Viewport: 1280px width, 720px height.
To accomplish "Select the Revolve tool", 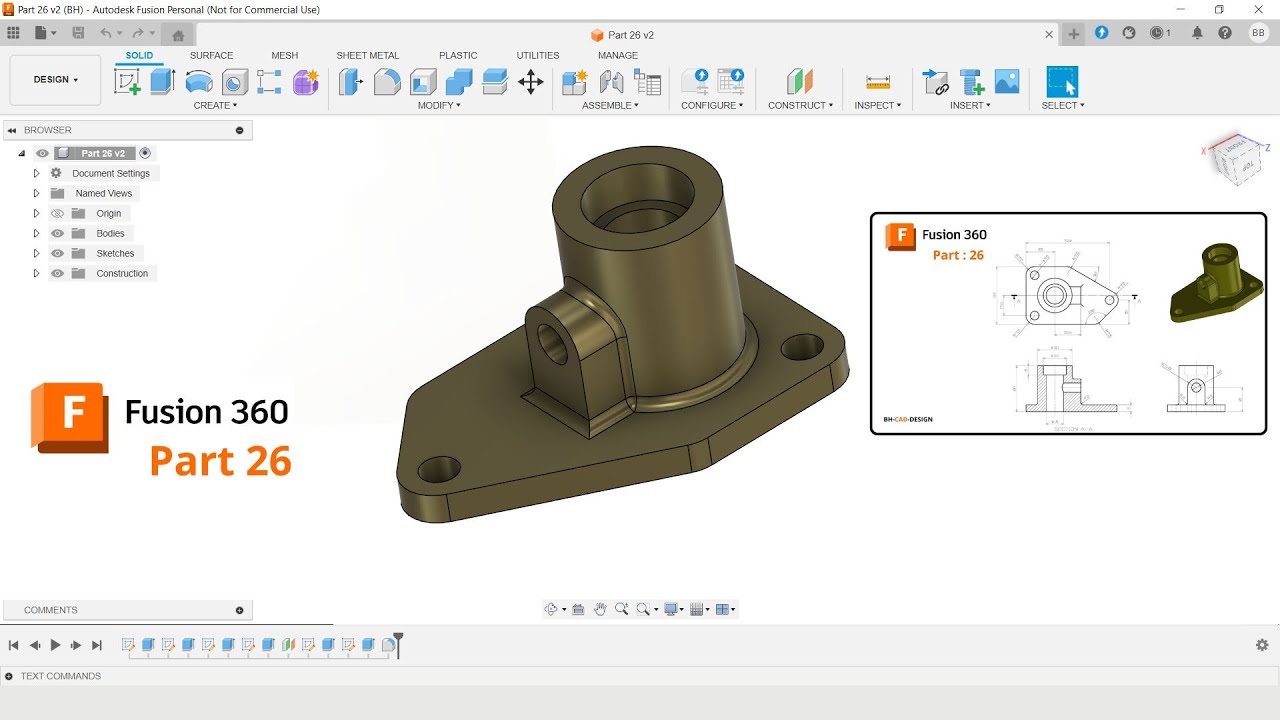I will coord(199,82).
